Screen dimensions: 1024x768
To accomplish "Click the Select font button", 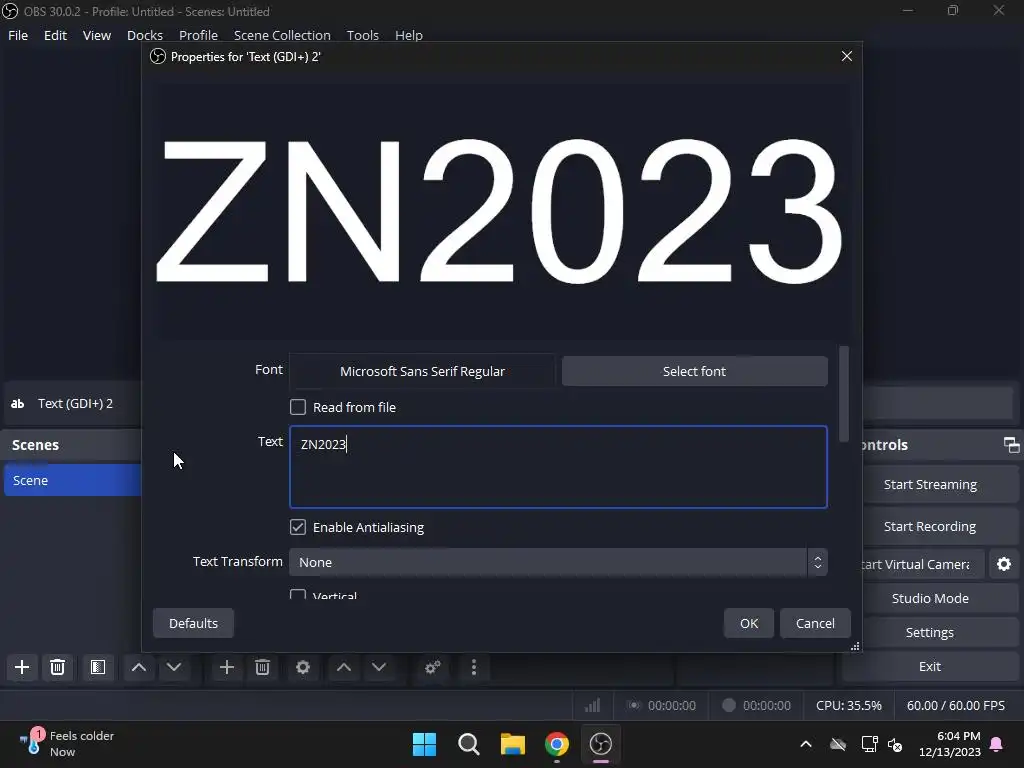I will 694,371.
